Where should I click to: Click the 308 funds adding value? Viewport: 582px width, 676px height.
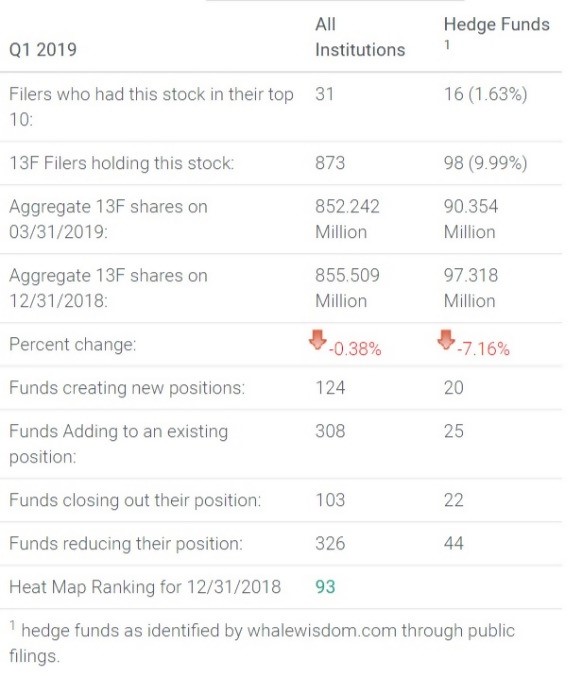pyautogui.click(x=330, y=431)
